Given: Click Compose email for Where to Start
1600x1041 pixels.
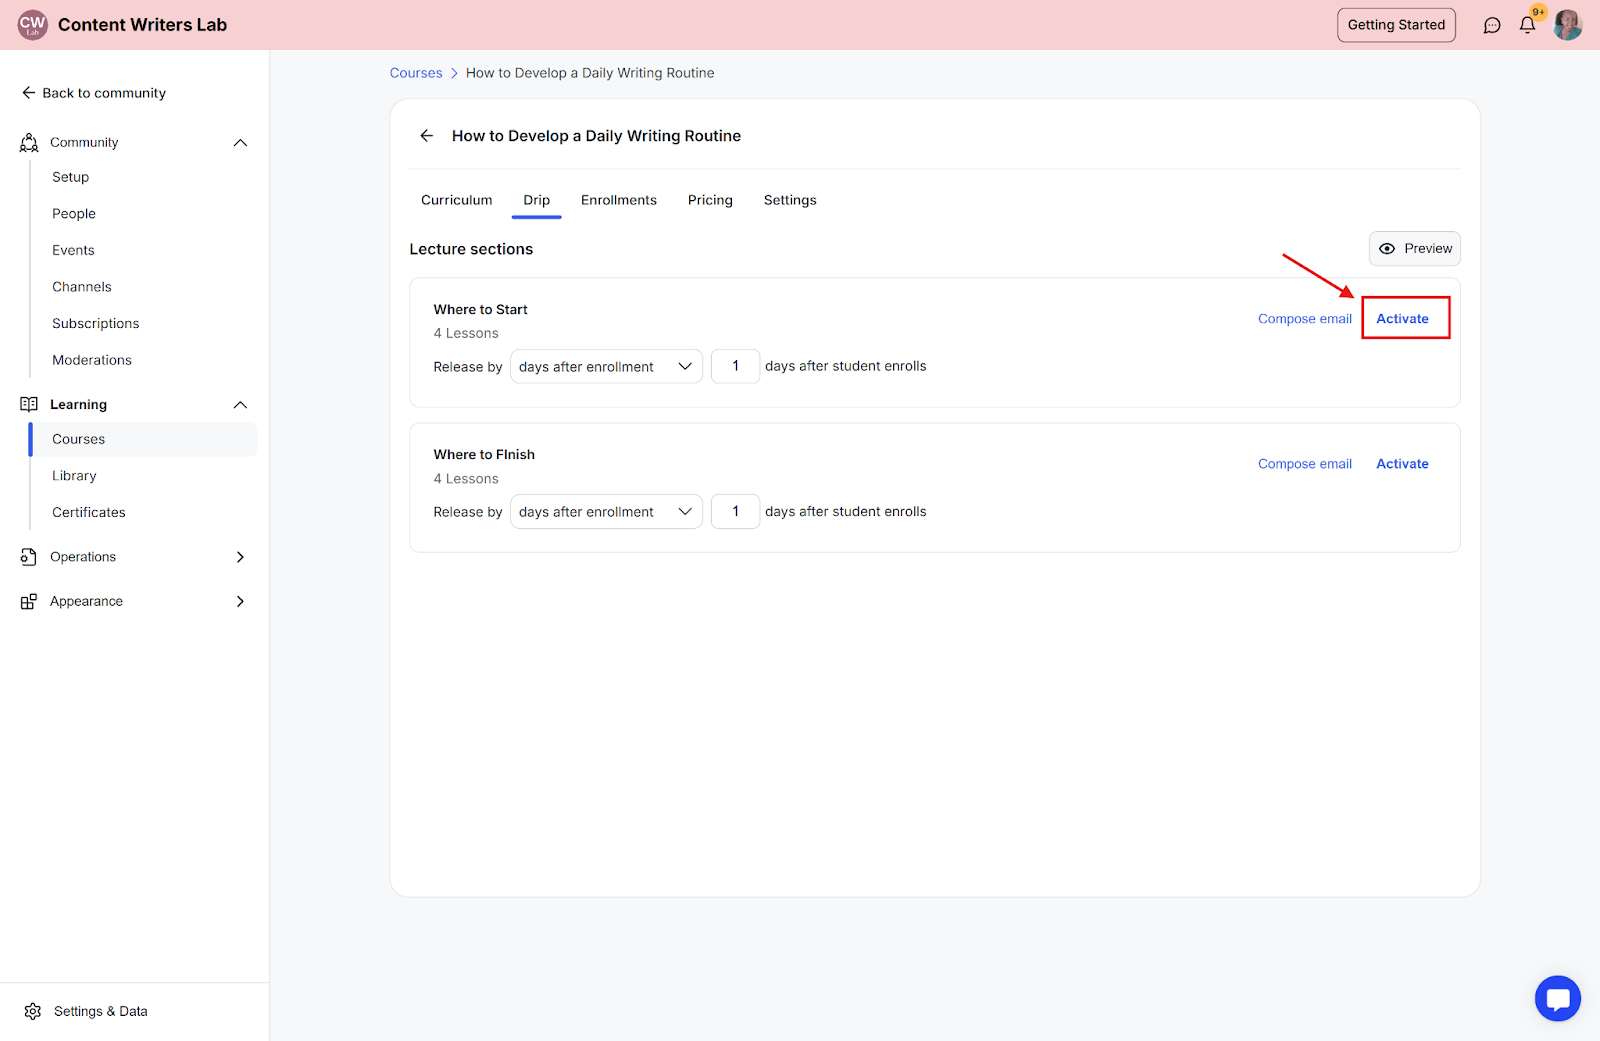Looking at the screenshot, I should [x=1304, y=319].
